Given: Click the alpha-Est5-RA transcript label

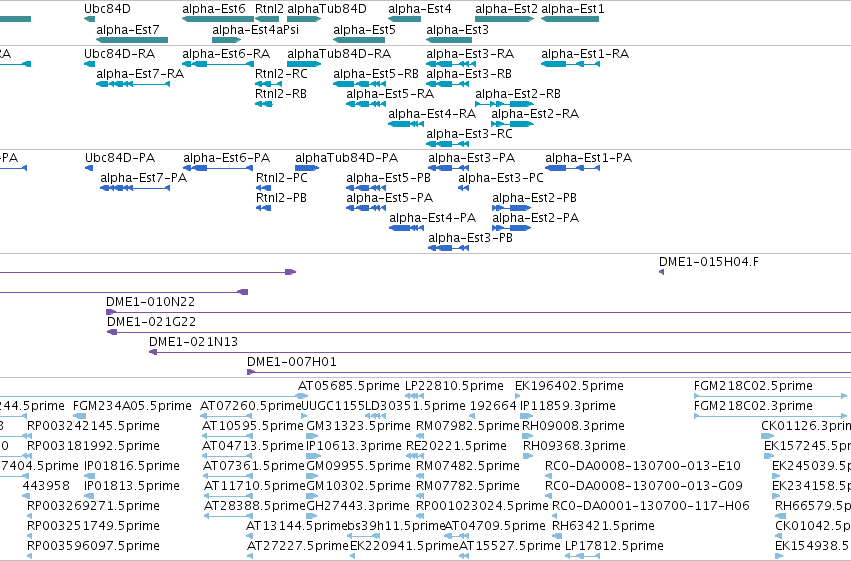Looking at the screenshot, I should click(x=390, y=93).
